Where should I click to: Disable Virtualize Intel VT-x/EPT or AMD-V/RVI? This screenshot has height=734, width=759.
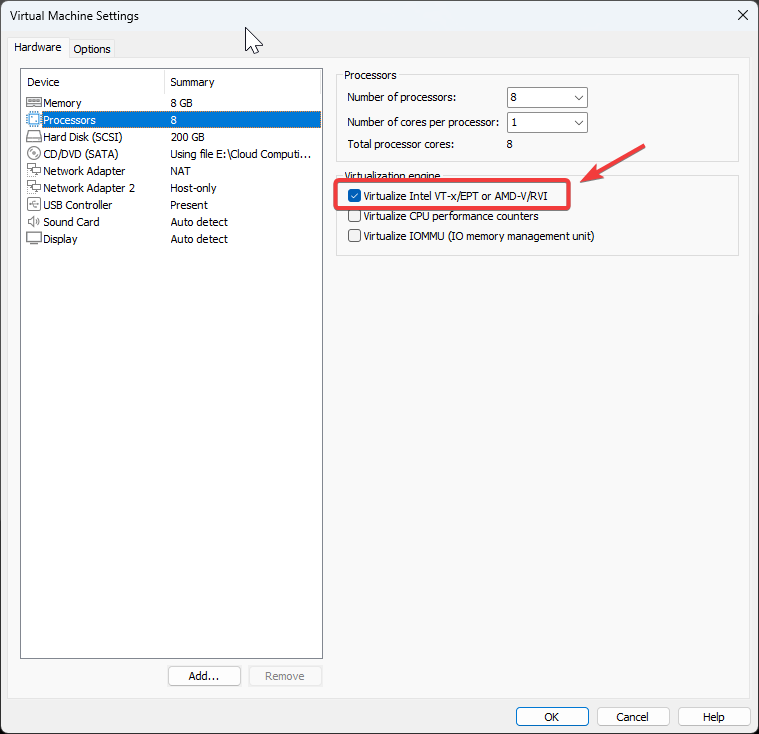point(354,196)
